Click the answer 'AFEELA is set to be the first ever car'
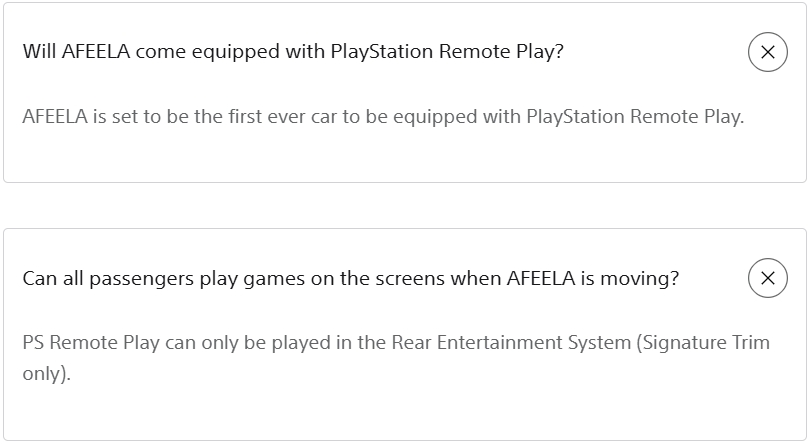810x444 pixels. point(383,116)
